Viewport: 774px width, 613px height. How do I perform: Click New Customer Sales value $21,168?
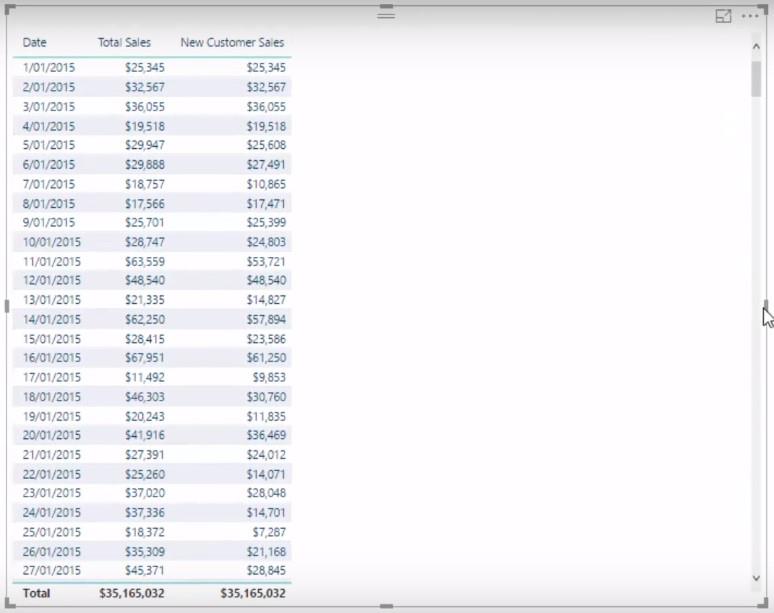[266, 551]
